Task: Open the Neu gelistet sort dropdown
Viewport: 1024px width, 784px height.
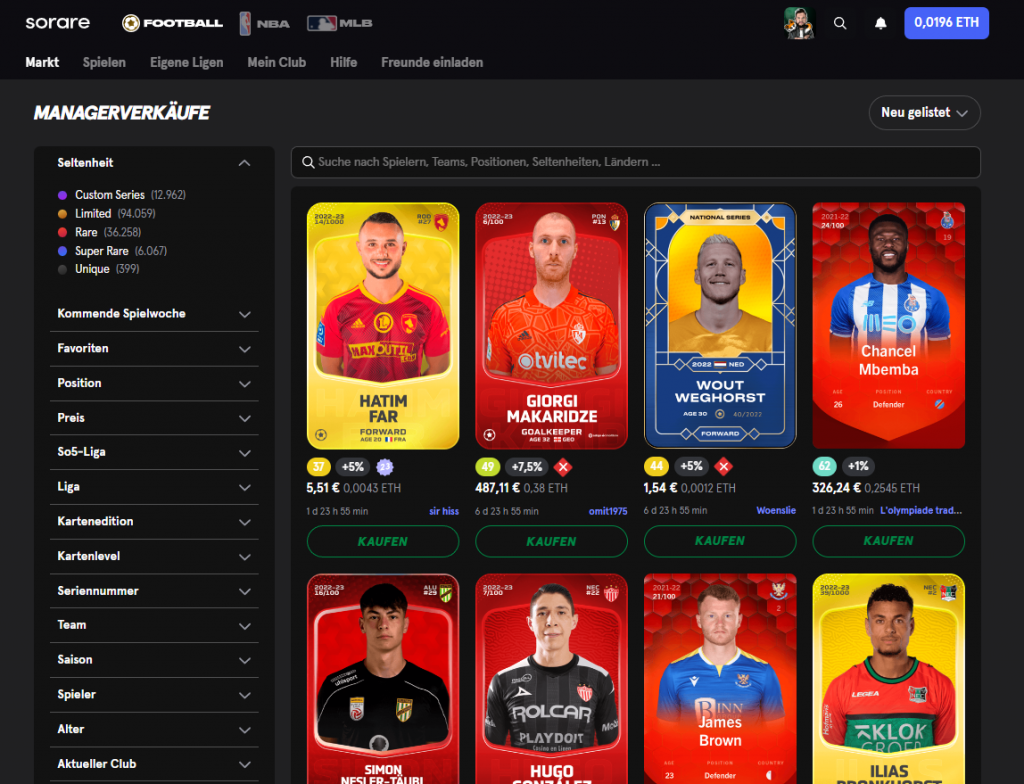Action: (924, 112)
